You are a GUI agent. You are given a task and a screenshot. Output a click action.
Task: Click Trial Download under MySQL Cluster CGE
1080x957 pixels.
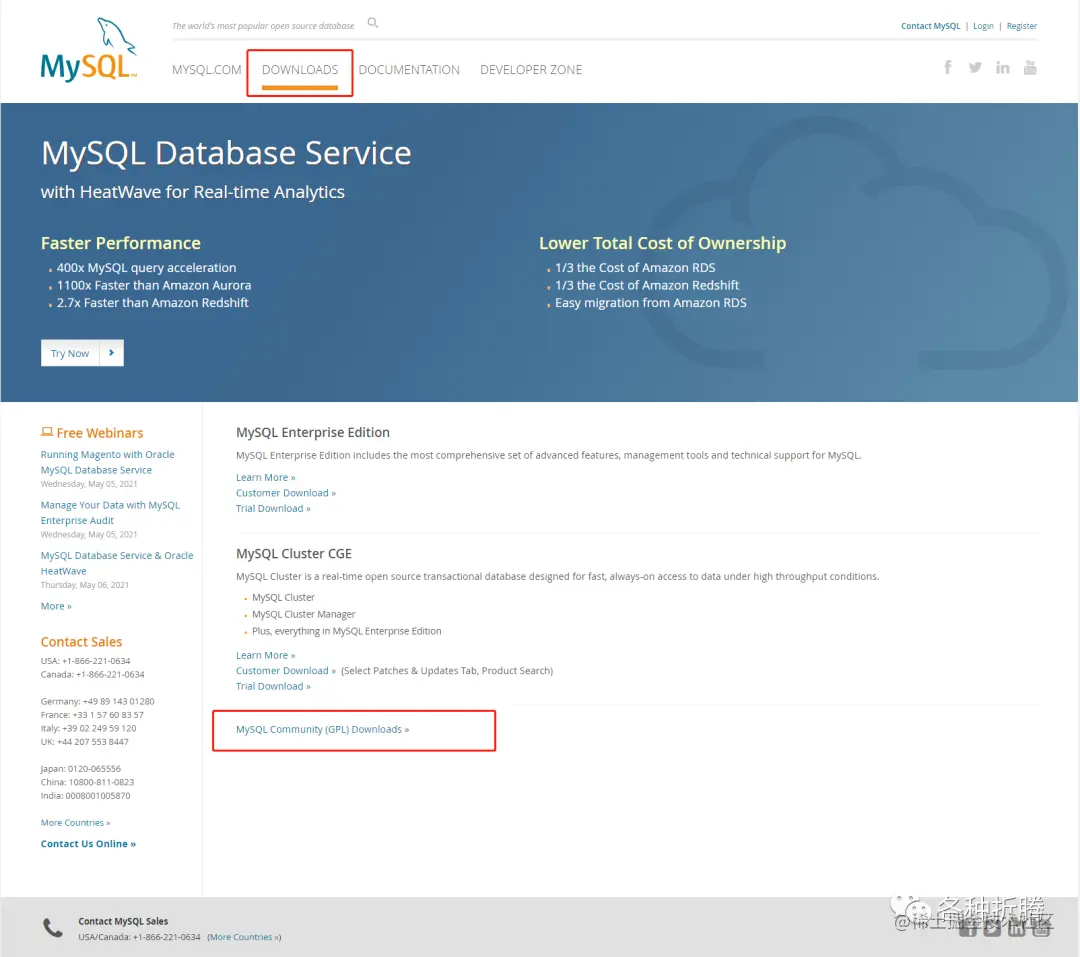point(273,686)
